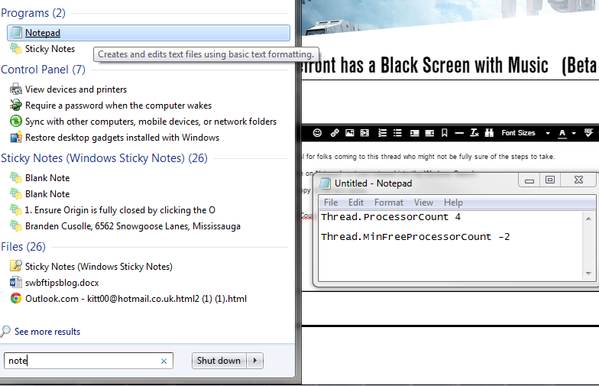
Task: Expand the Shut down options arrow
Action: pos(255,361)
